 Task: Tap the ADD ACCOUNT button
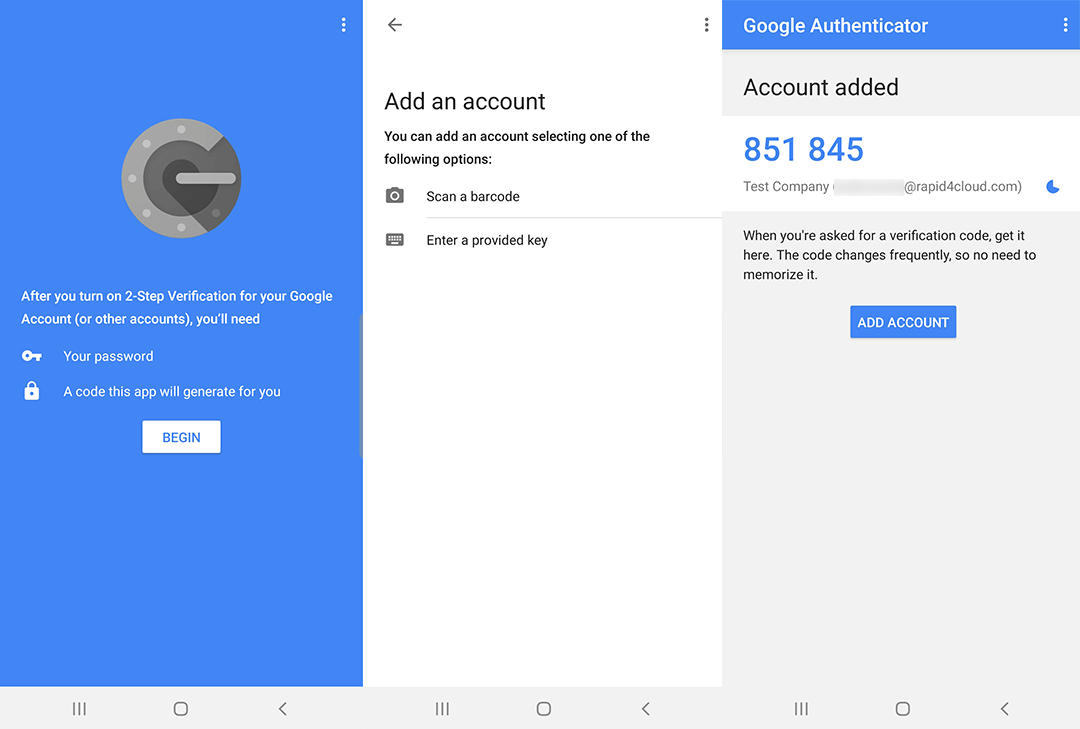[903, 322]
